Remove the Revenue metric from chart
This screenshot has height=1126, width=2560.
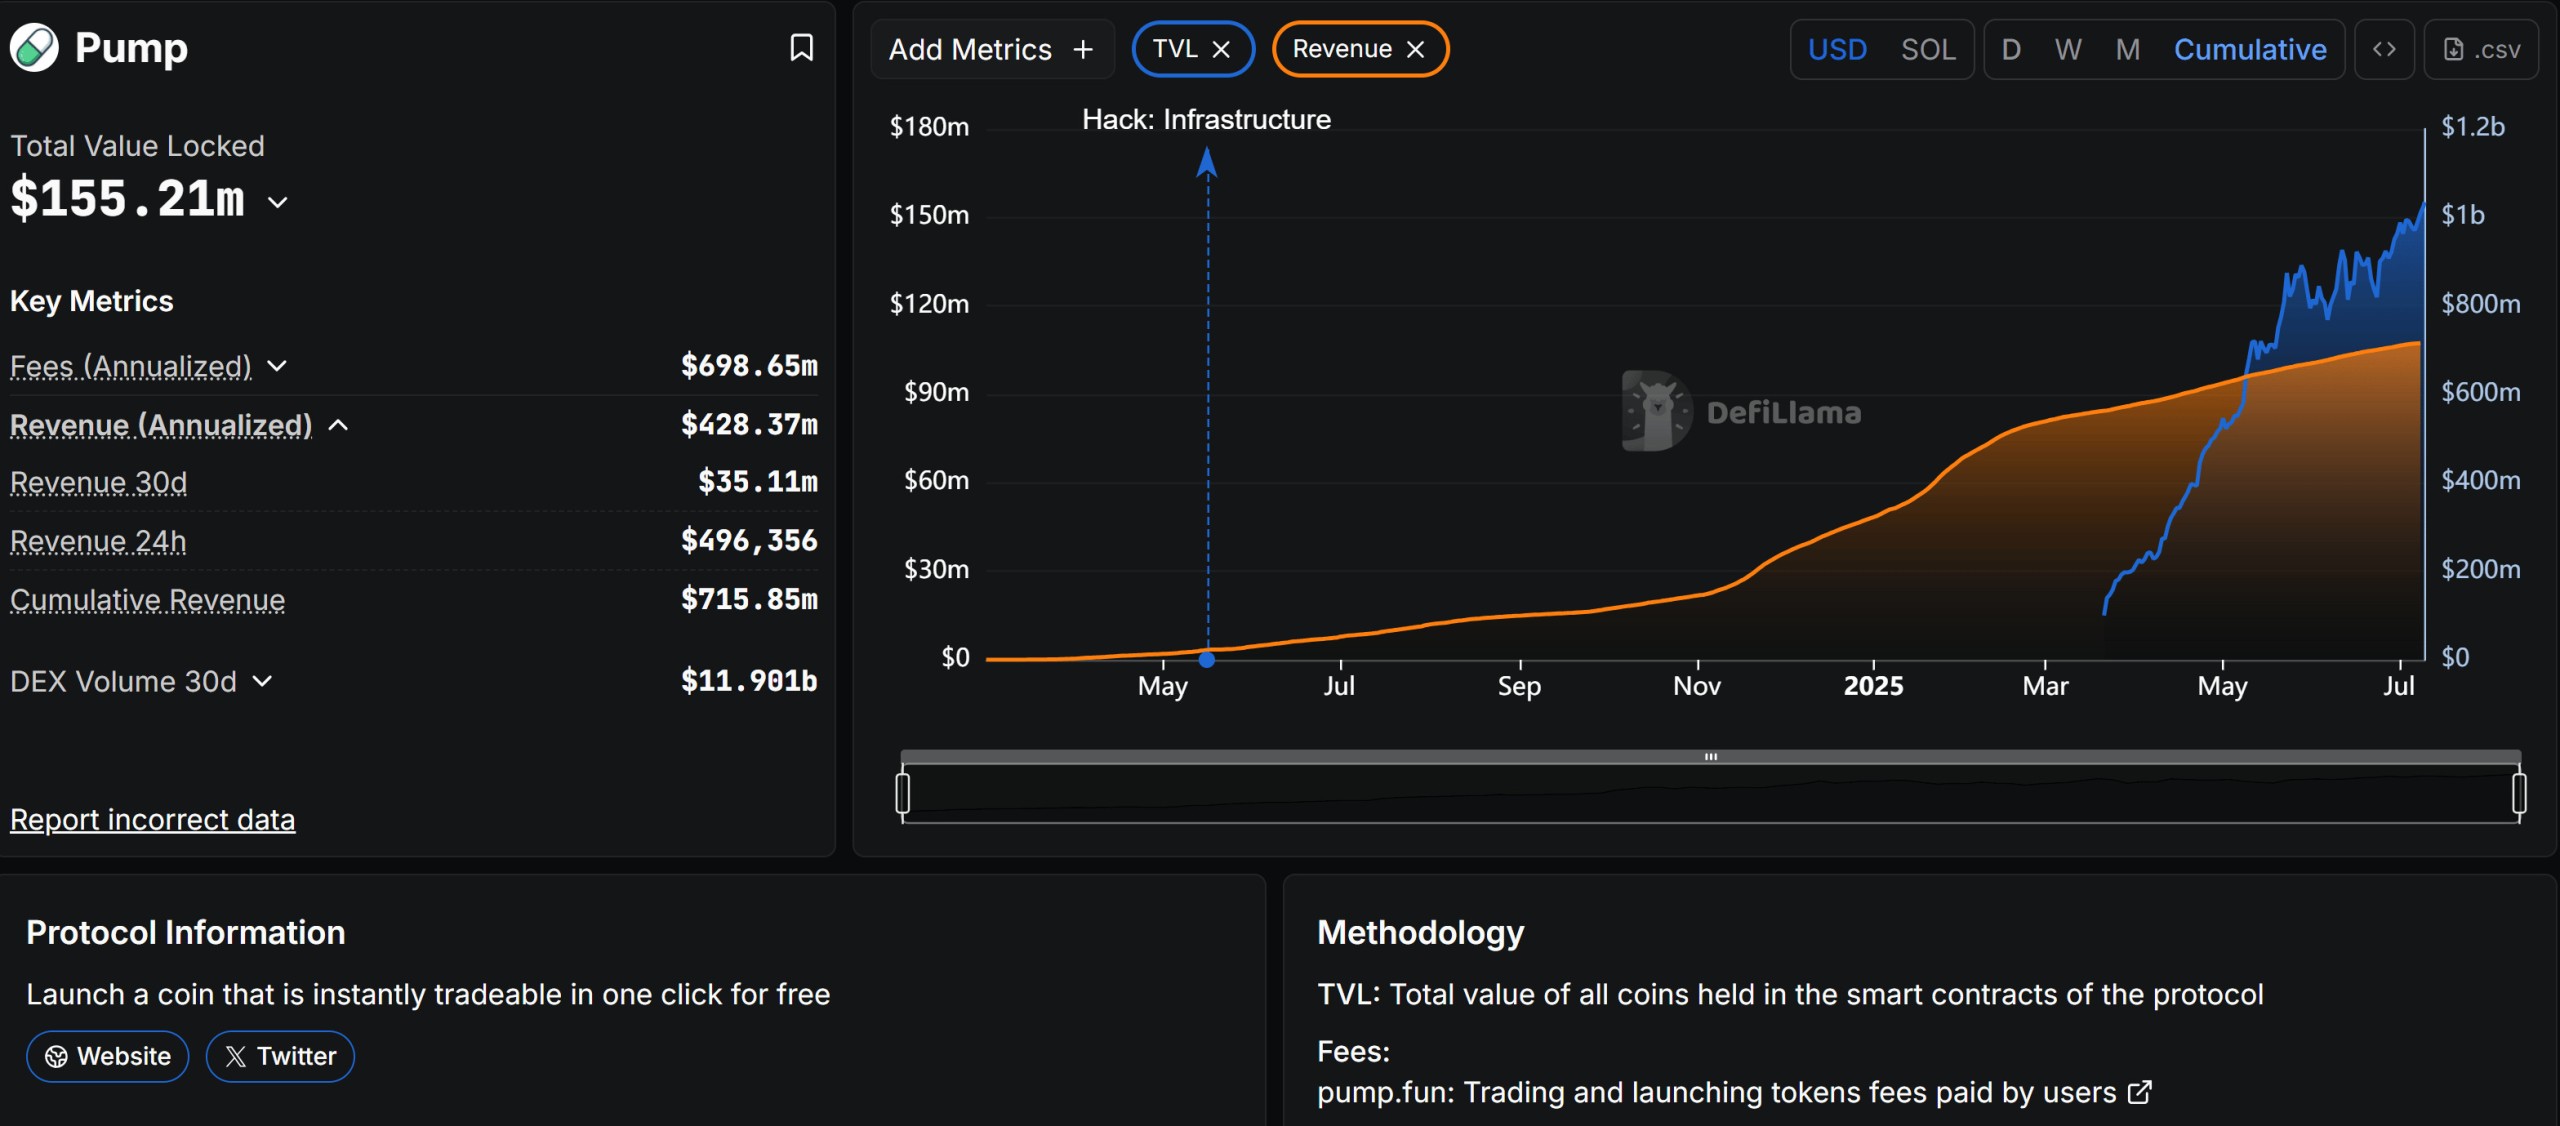coord(1416,48)
